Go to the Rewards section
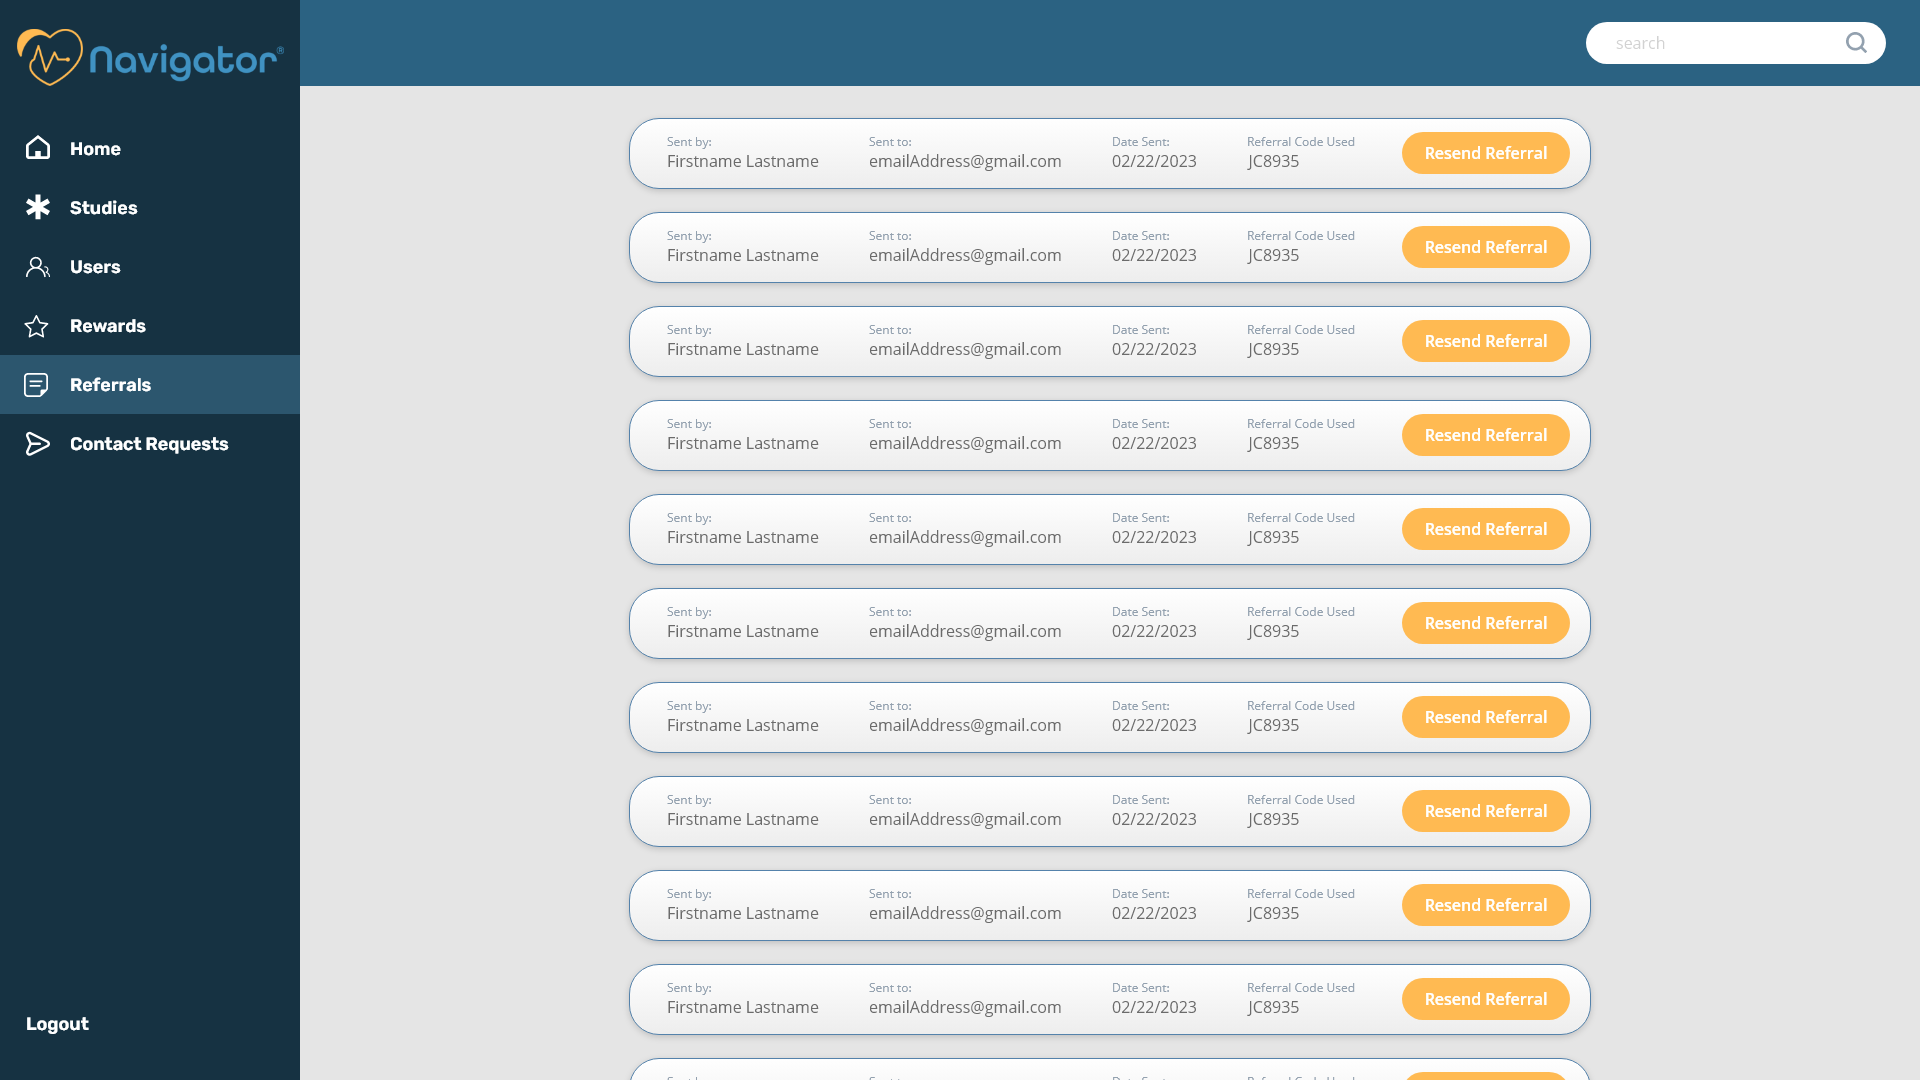This screenshot has width=1920, height=1080. coord(107,326)
